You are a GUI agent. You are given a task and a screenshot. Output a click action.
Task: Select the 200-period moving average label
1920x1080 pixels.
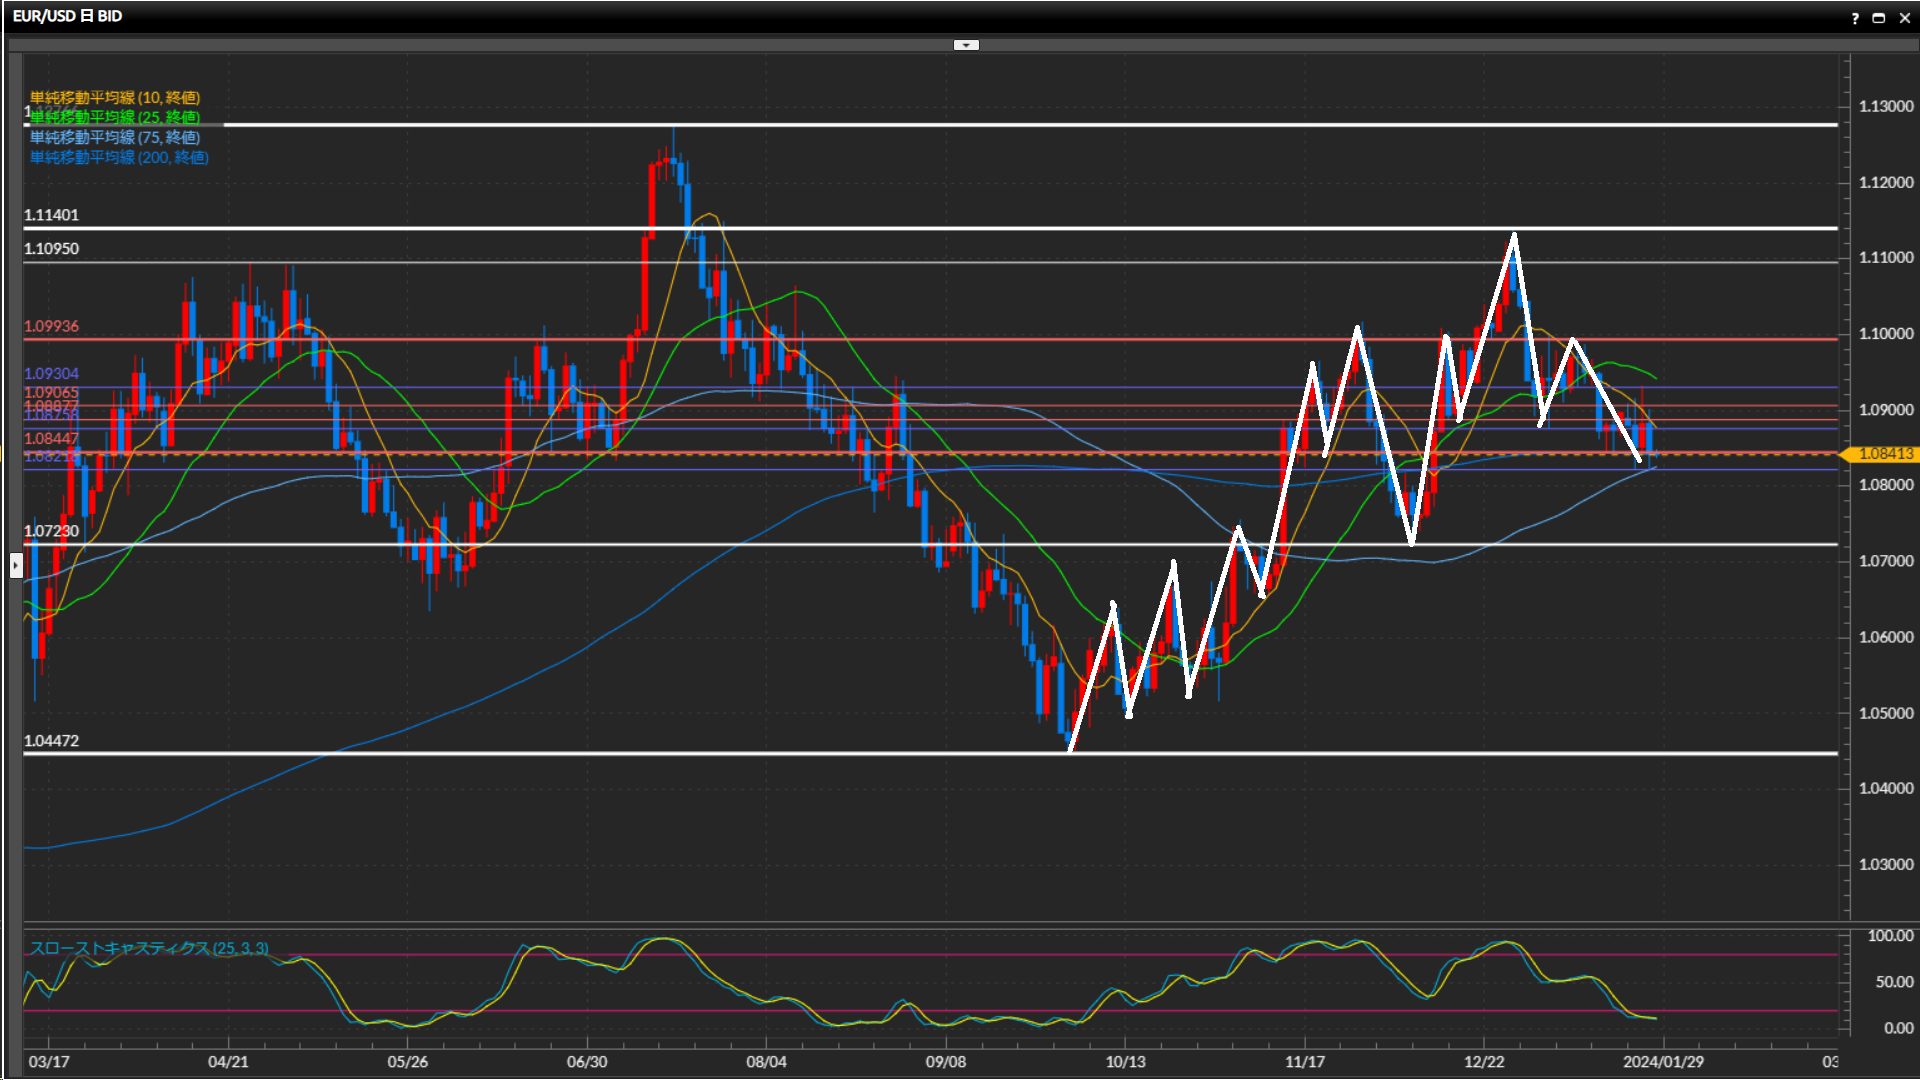tap(119, 157)
